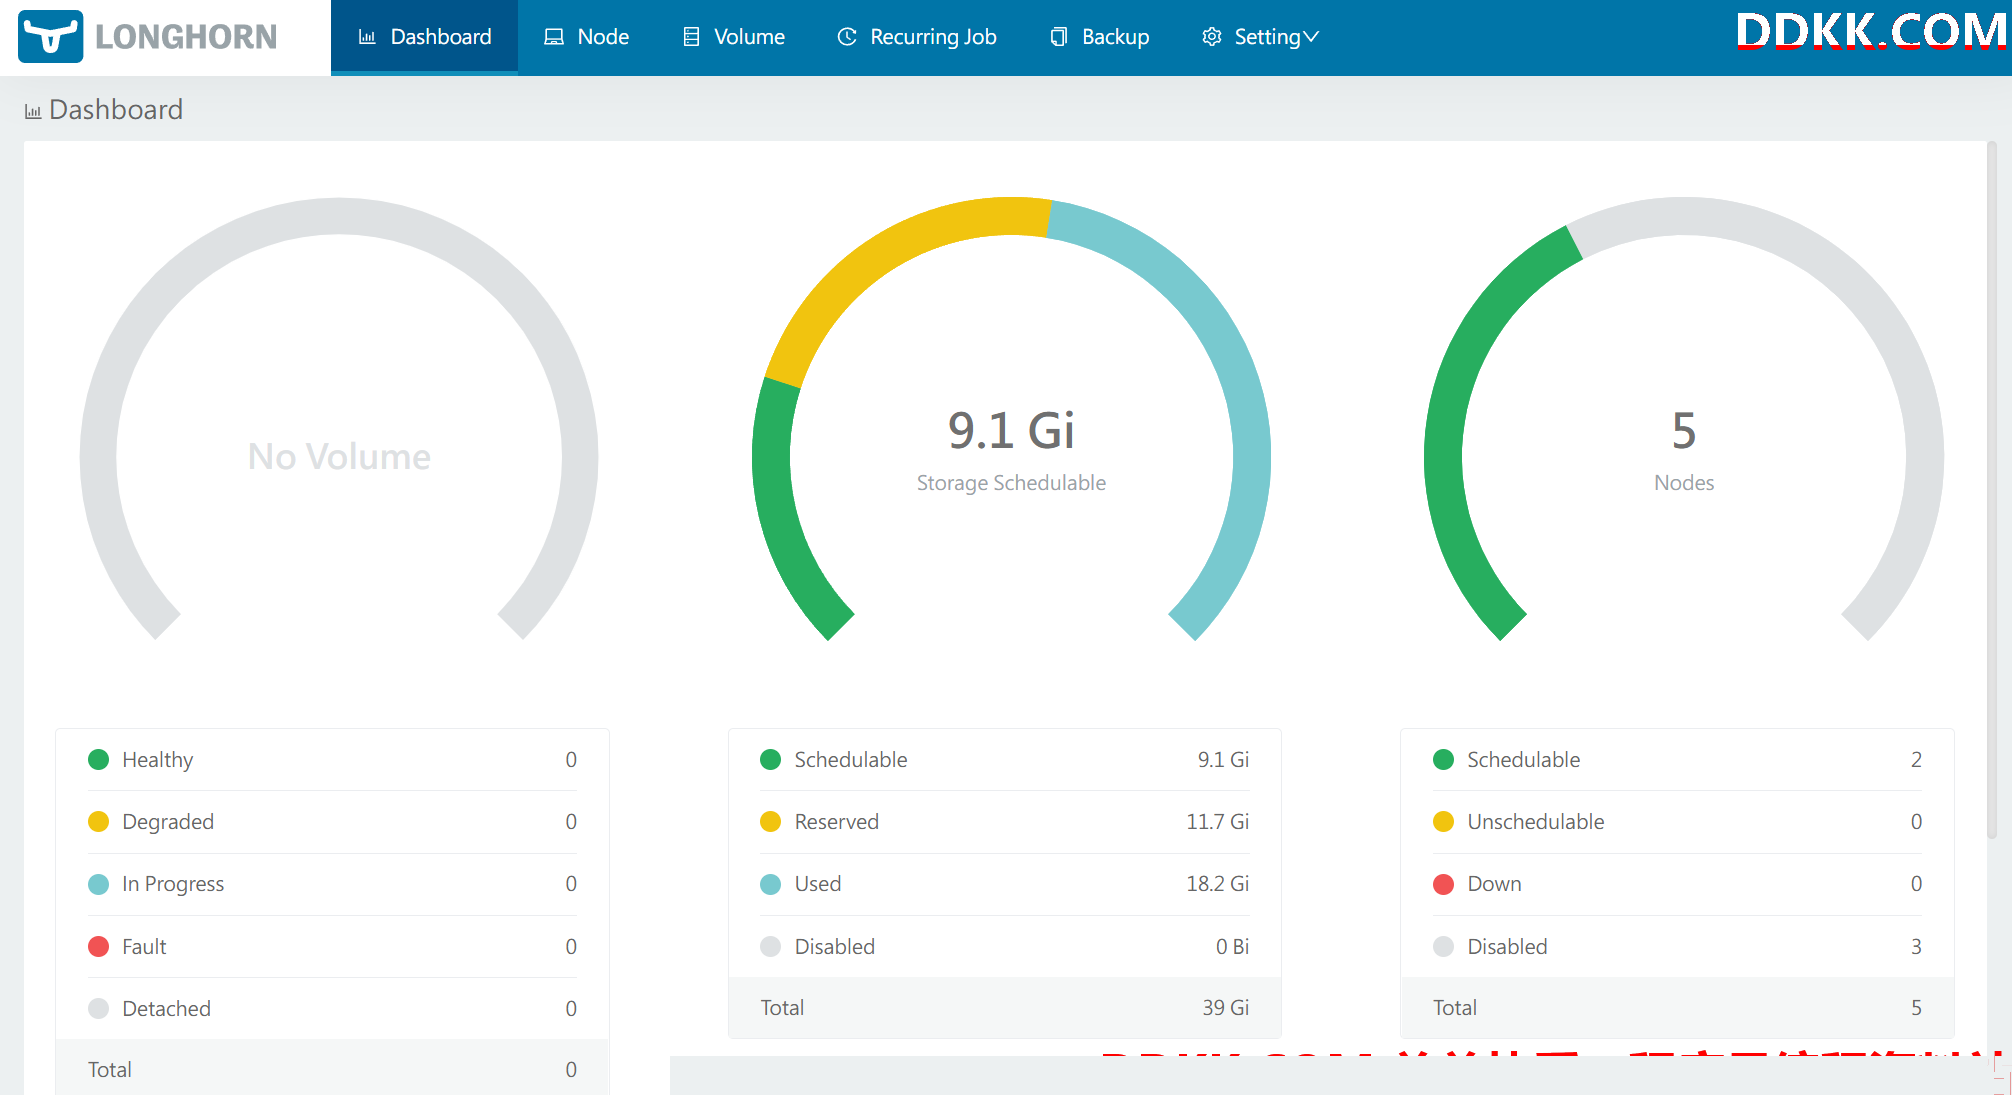2012x1095 pixels.
Task: Click the volume Total 0 row
Action: tap(332, 1068)
